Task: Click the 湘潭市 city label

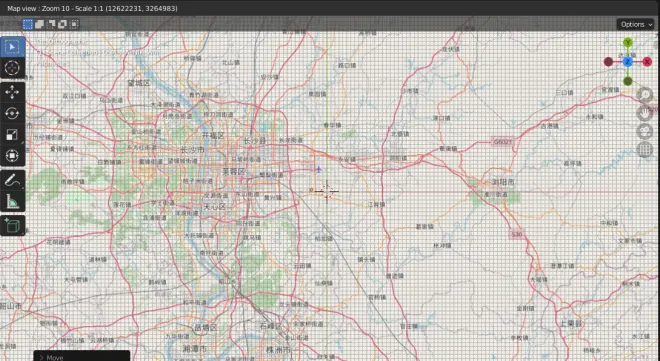Action: [x=195, y=349]
